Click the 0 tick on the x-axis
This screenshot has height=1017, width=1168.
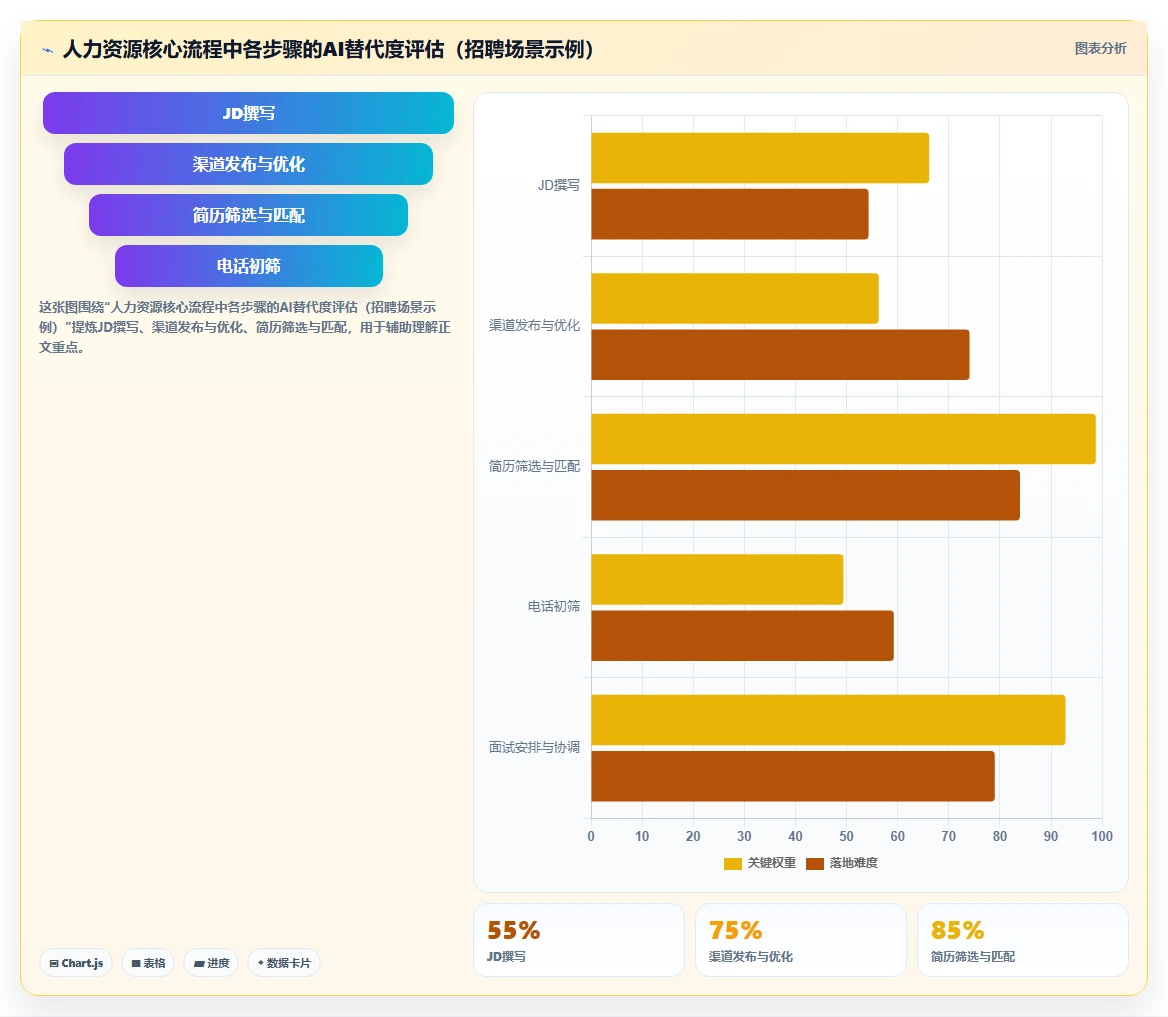tap(591, 836)
